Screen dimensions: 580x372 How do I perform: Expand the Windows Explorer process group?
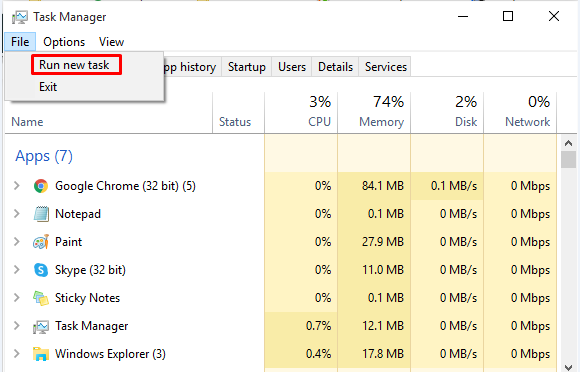[17, 354]
